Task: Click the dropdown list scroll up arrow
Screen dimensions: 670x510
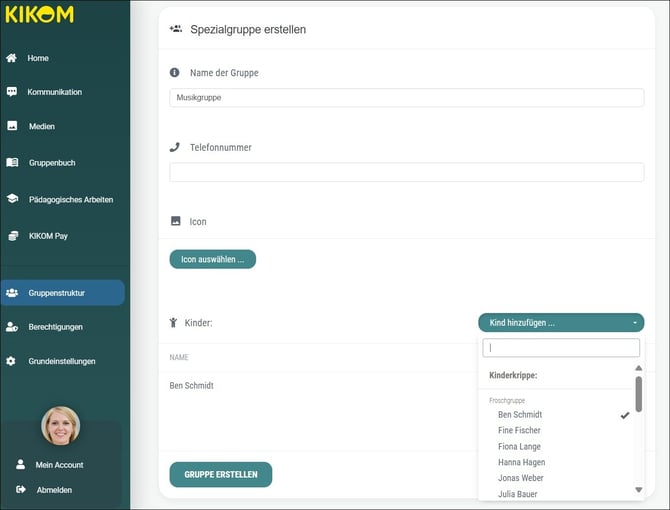Action: click(x=638, y=368)
